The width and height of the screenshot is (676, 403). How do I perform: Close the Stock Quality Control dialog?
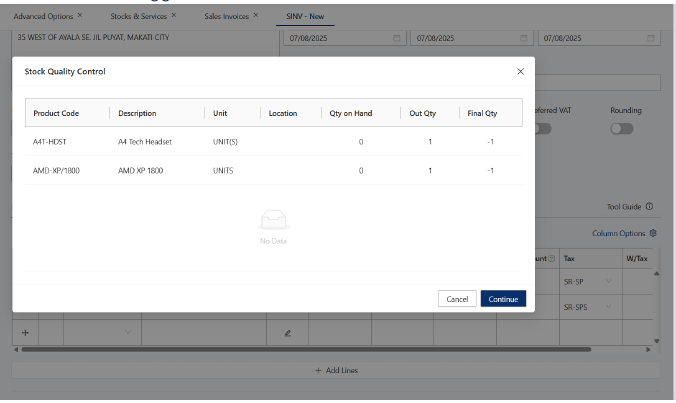coord(520,72)
